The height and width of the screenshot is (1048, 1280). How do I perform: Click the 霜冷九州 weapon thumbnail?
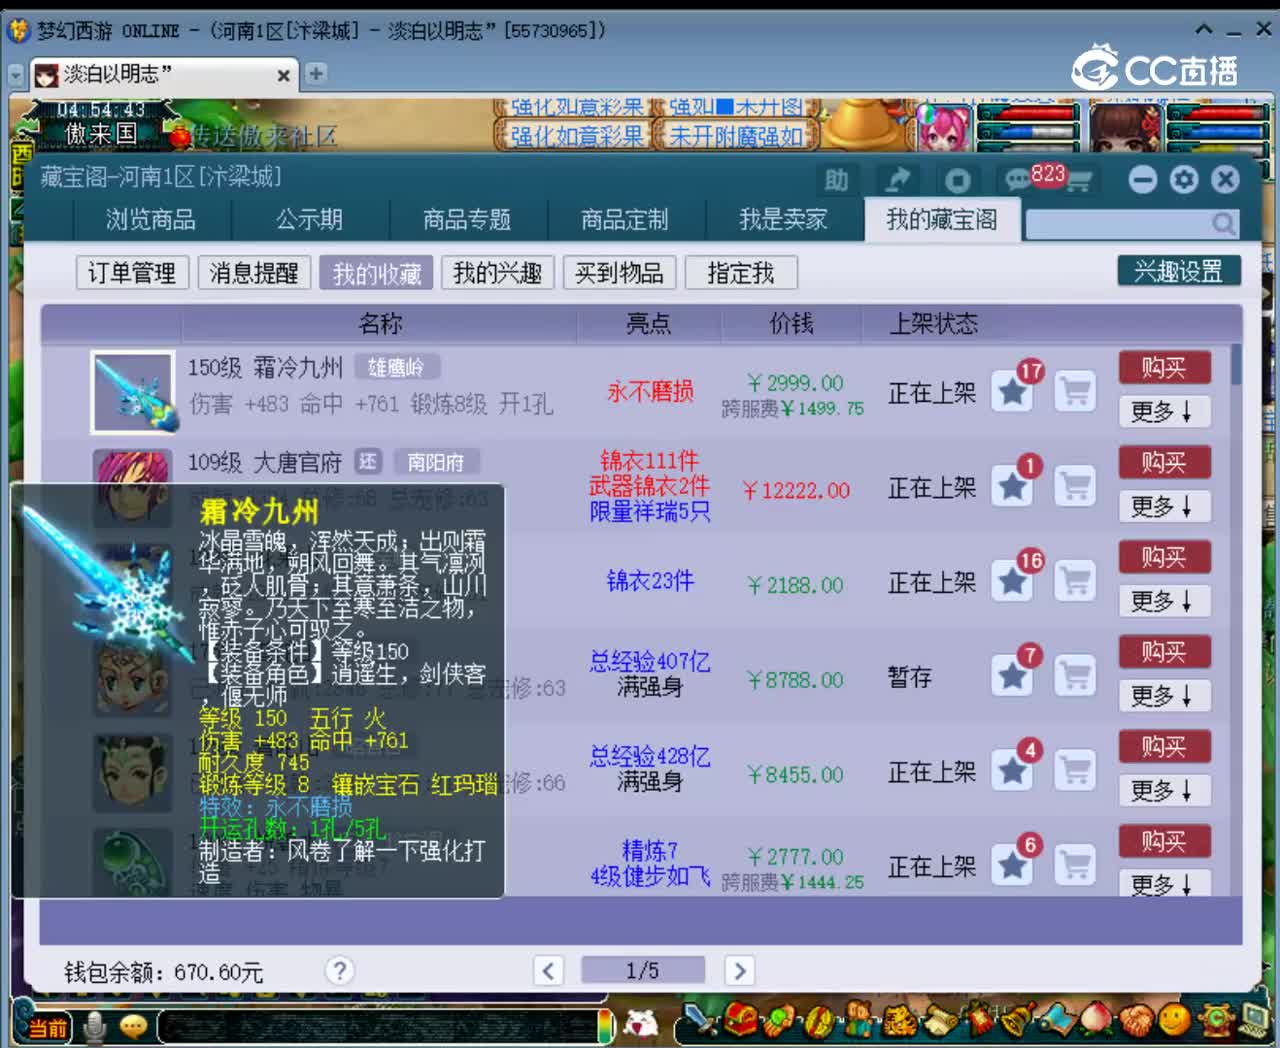pos(135,391)
